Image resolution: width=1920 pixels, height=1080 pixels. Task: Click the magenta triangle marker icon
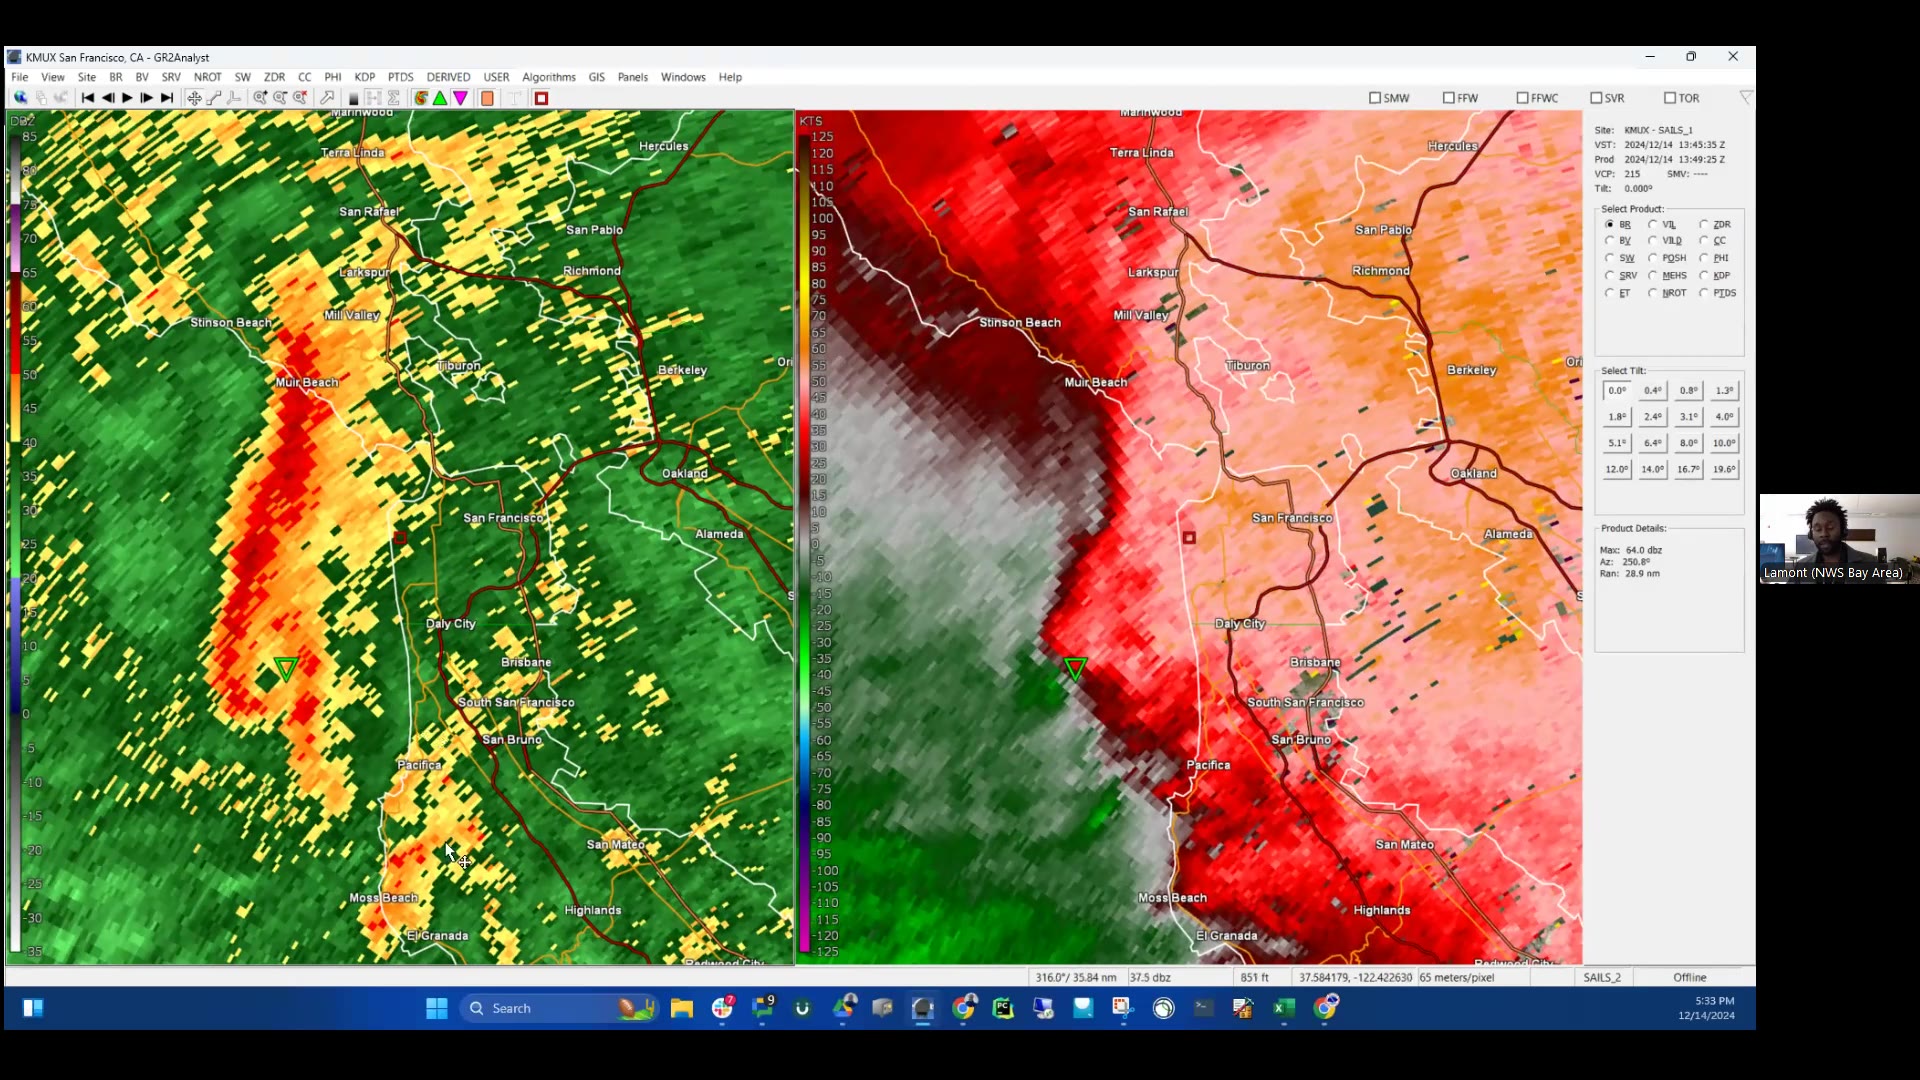[460, 97]
